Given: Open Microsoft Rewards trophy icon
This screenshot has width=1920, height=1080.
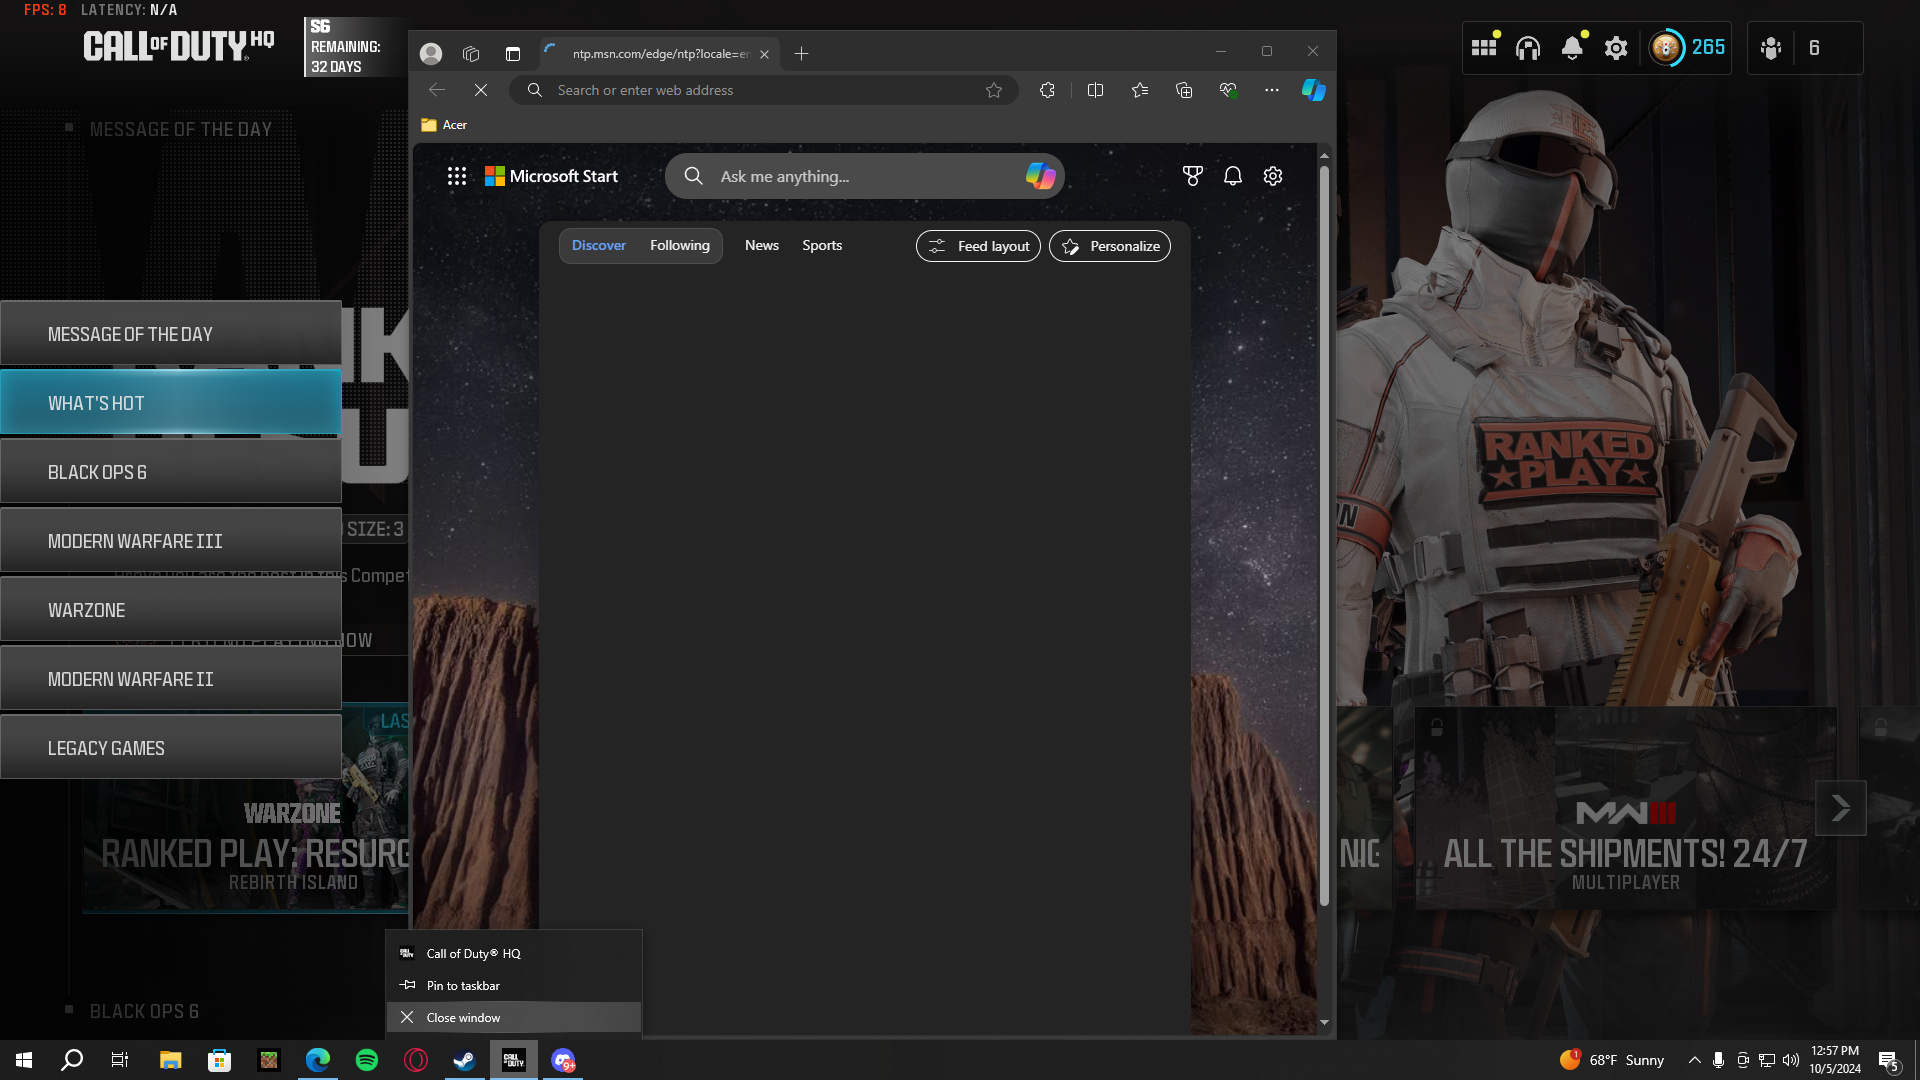Looking at the screenshot, I should (1192, 176).
